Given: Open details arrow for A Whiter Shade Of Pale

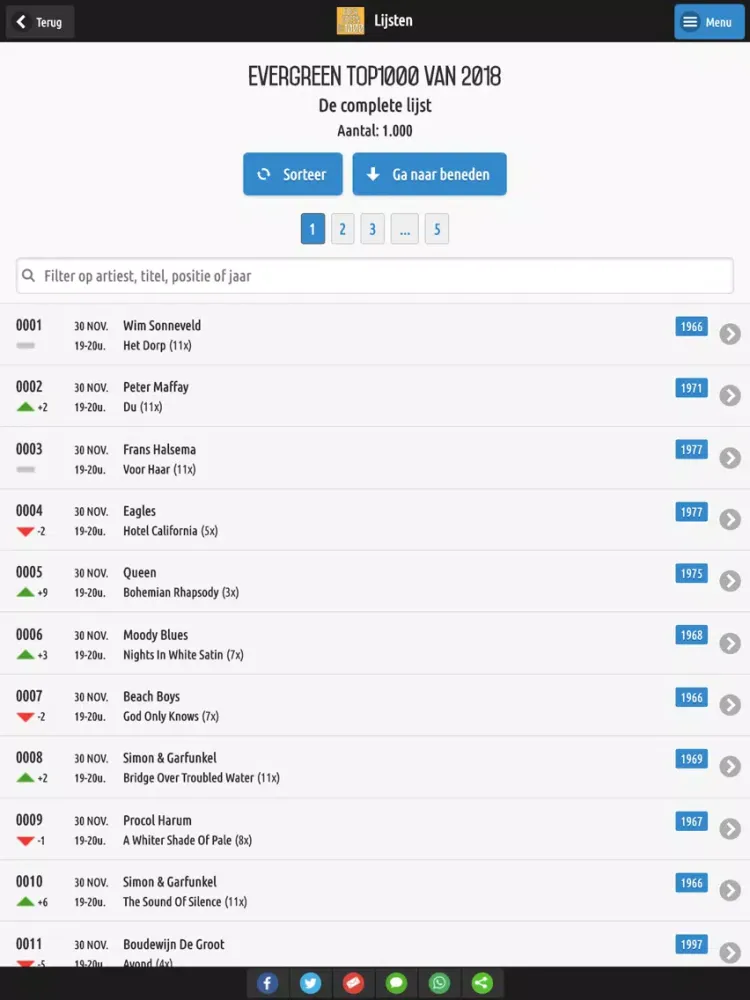Looking at the screenshot, I should (x=730, y=828).
